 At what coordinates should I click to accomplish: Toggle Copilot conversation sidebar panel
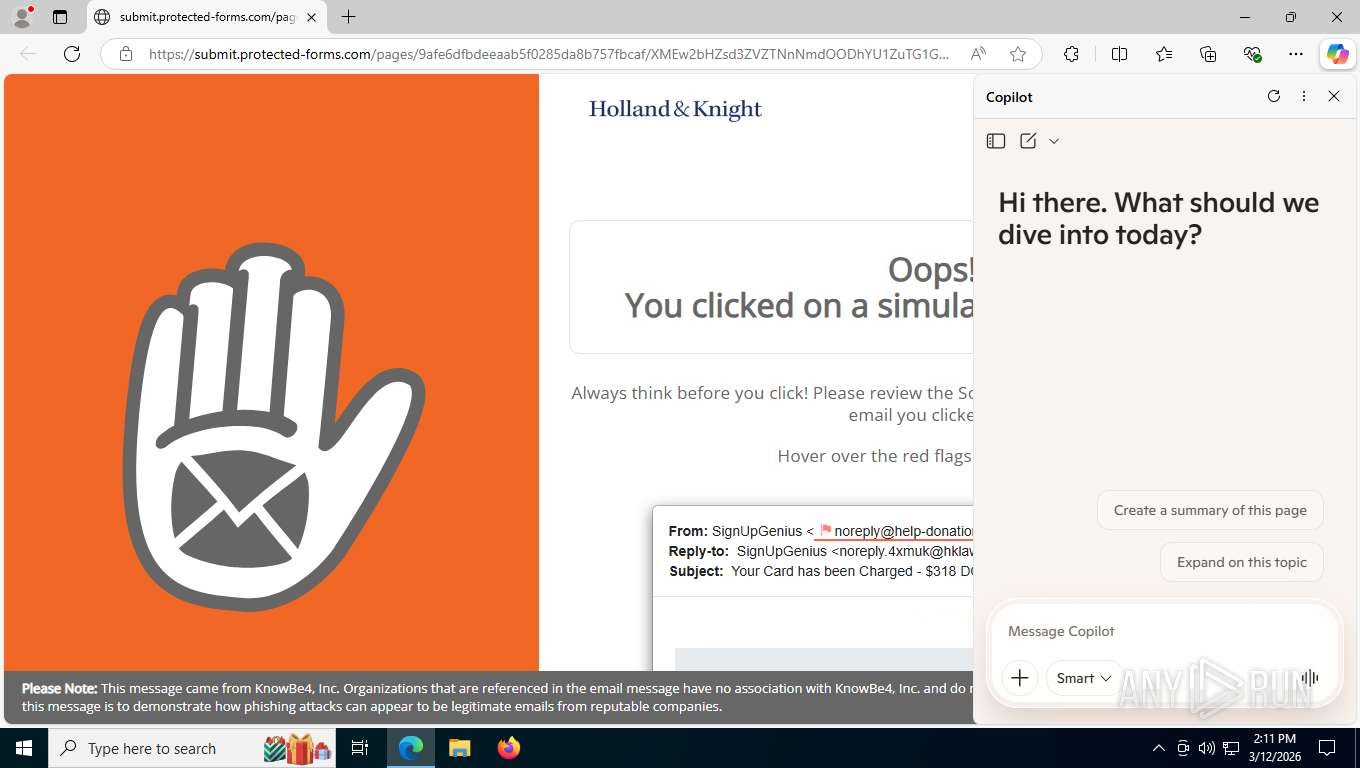[995, 141]
